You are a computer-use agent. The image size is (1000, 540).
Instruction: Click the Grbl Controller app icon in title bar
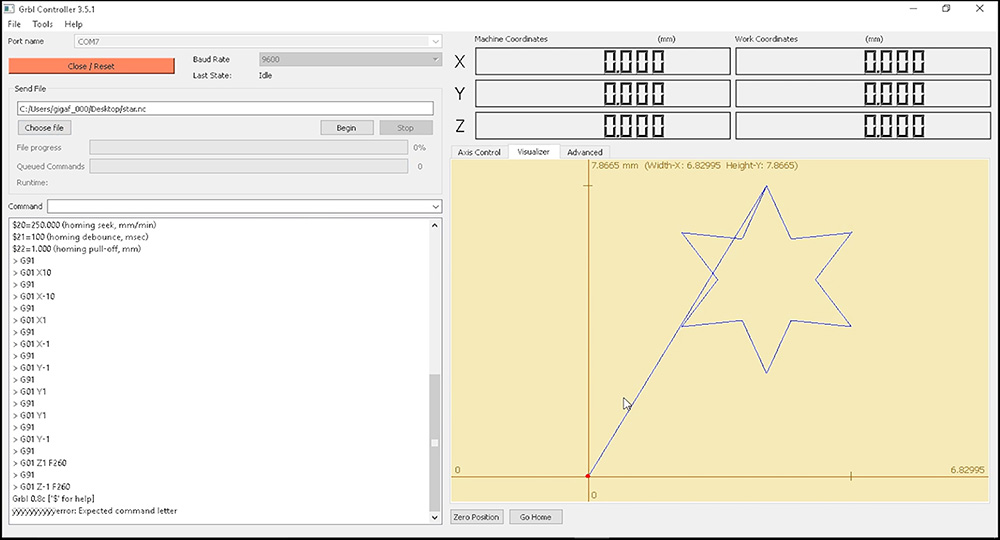[9, 9]
